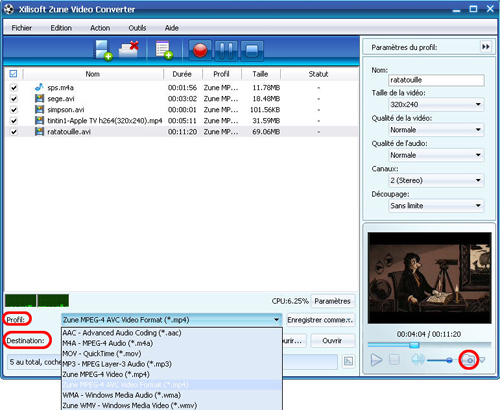Image resolution: width=500 pixels, height=410 pixels.
Task: Sort by the Statut column header
Action: coord(319,74)
